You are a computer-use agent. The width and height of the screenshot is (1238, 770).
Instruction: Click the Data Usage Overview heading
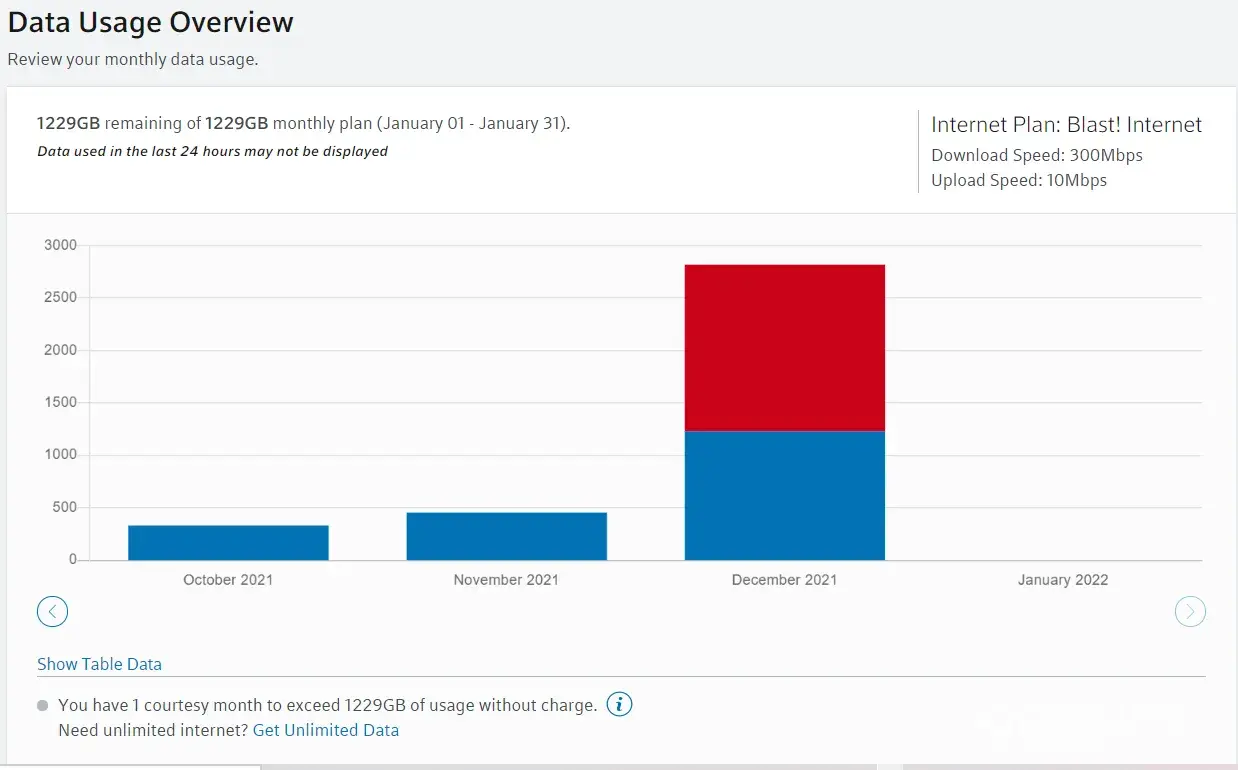151,22
